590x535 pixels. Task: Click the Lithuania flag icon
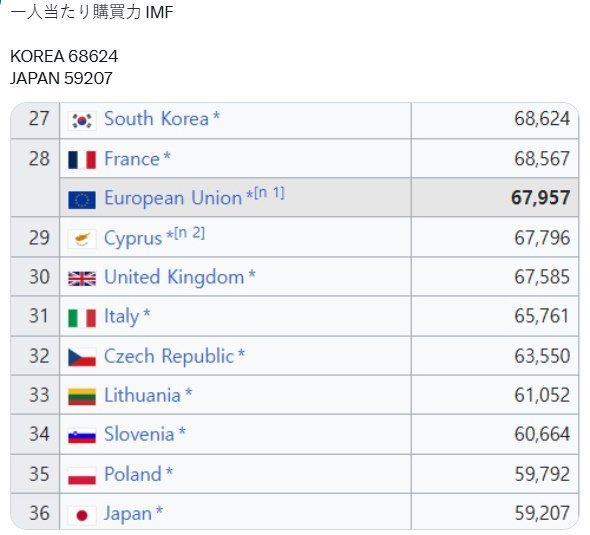[x=82, y=397]
